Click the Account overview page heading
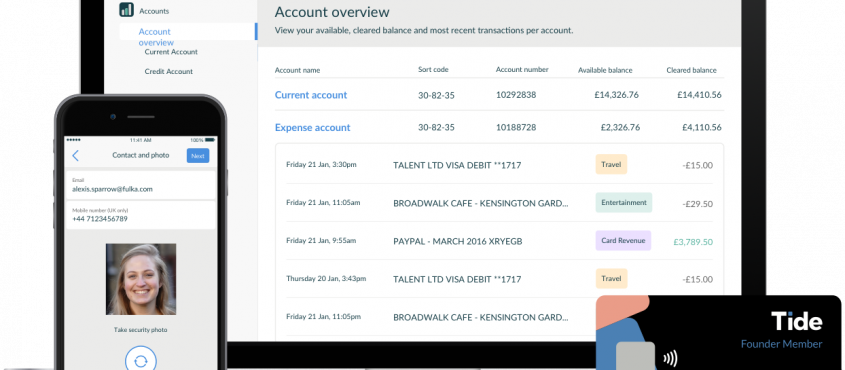Viewport: 845px width, 370px height. 332,12
